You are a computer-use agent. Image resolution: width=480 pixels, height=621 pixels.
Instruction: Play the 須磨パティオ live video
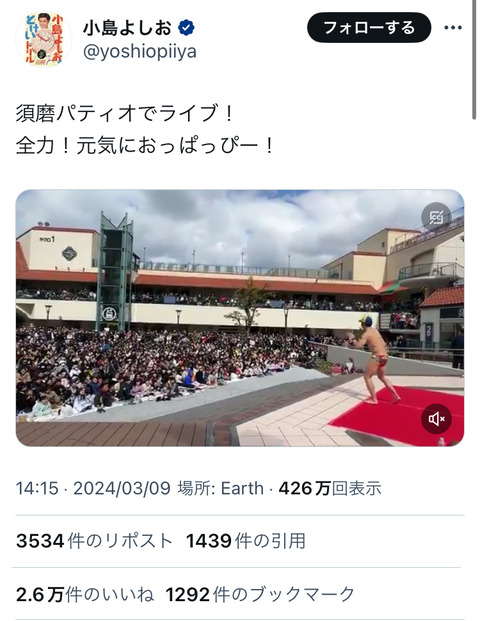click(x=240, y=318)
